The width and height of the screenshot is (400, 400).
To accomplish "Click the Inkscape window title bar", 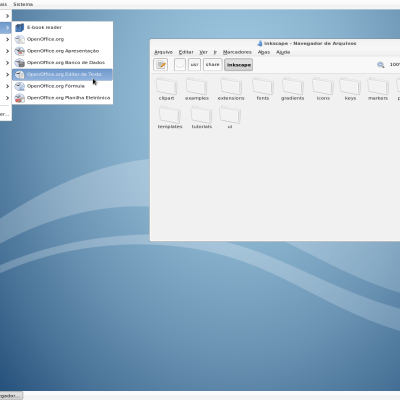I will [x=275, y=43].
